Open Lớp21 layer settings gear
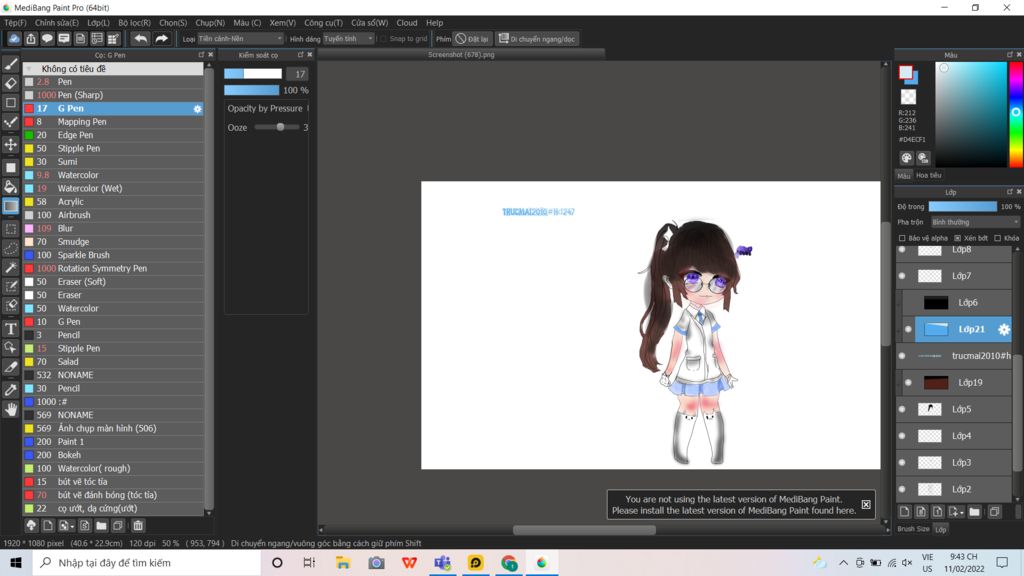The image size is (1024, 576). pyautogui.click(x=1004, y=330)
